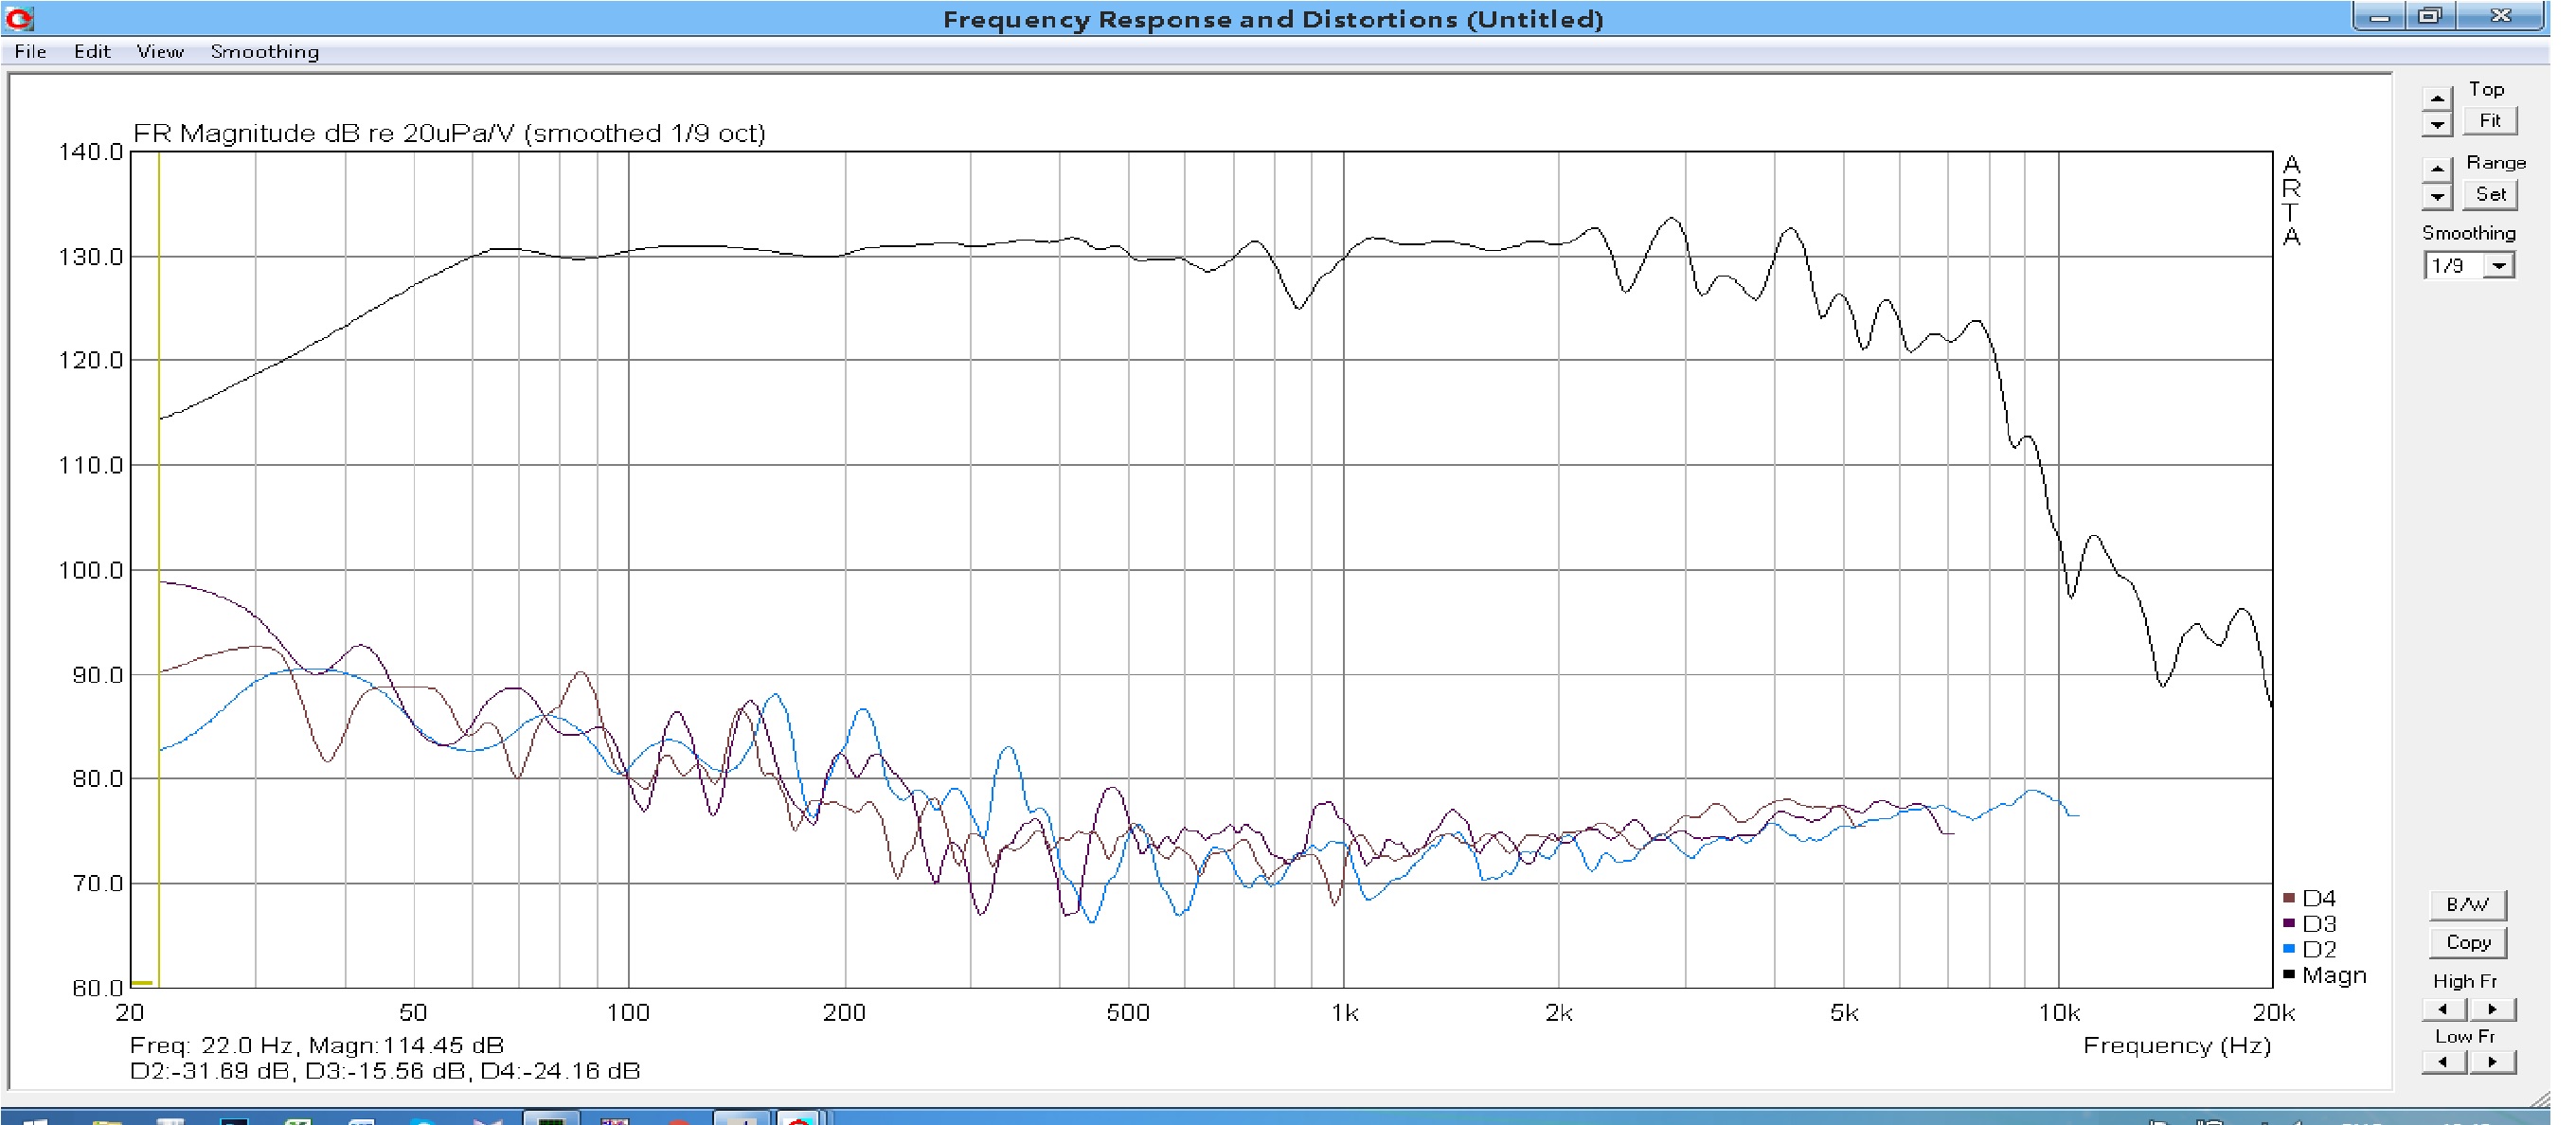Increase Range with up arrow
The height and width of the screenshot is (1125, 2576).
pyautogui.click(x=2437, y=169)
